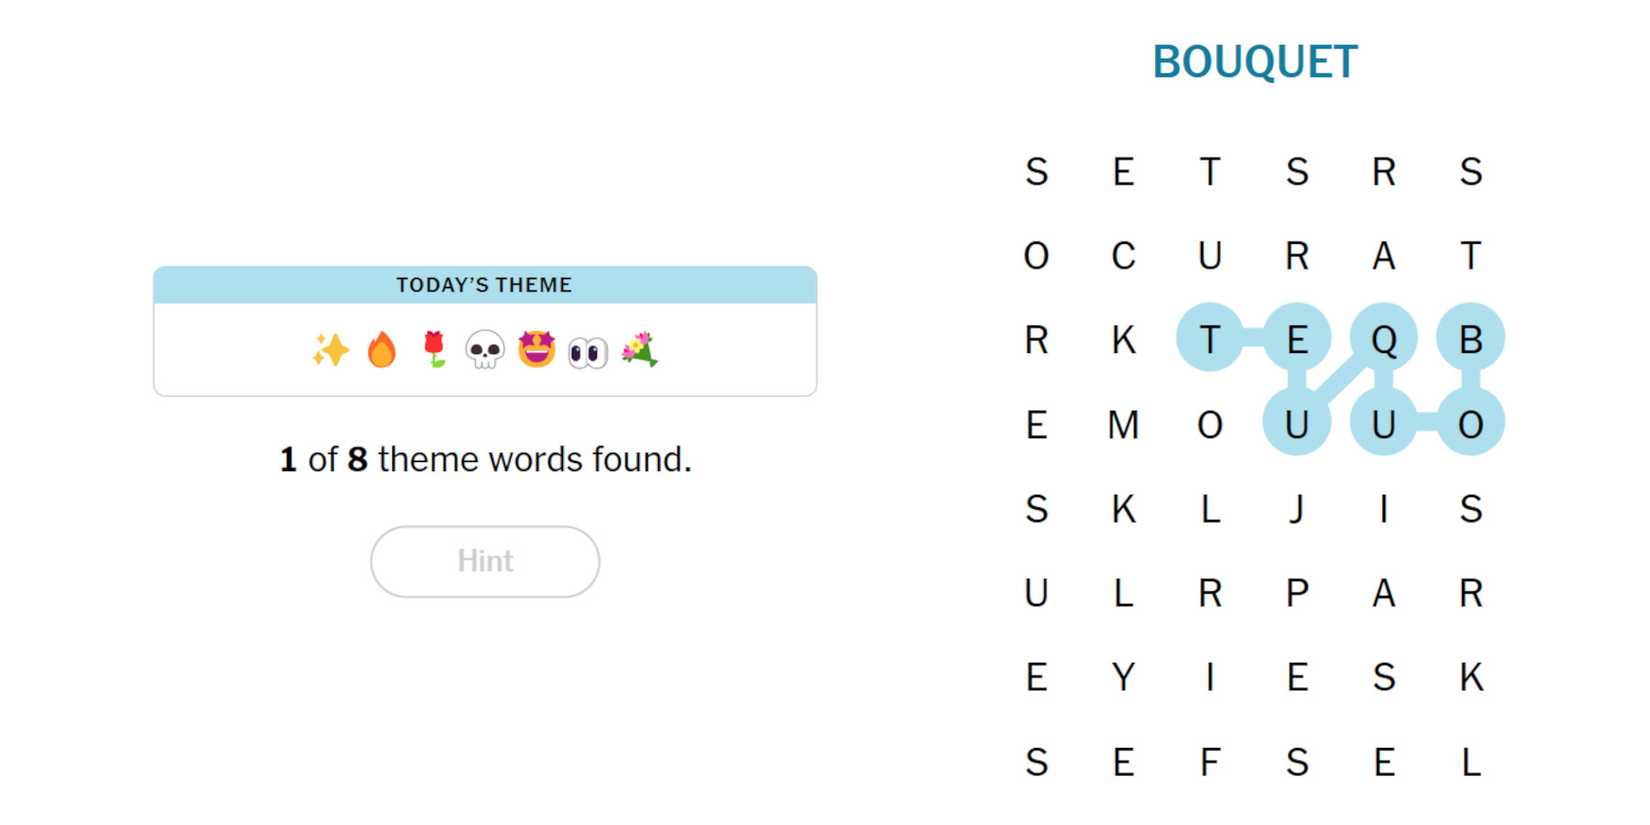Select the letter Y in the grid

click(1123, 678)
